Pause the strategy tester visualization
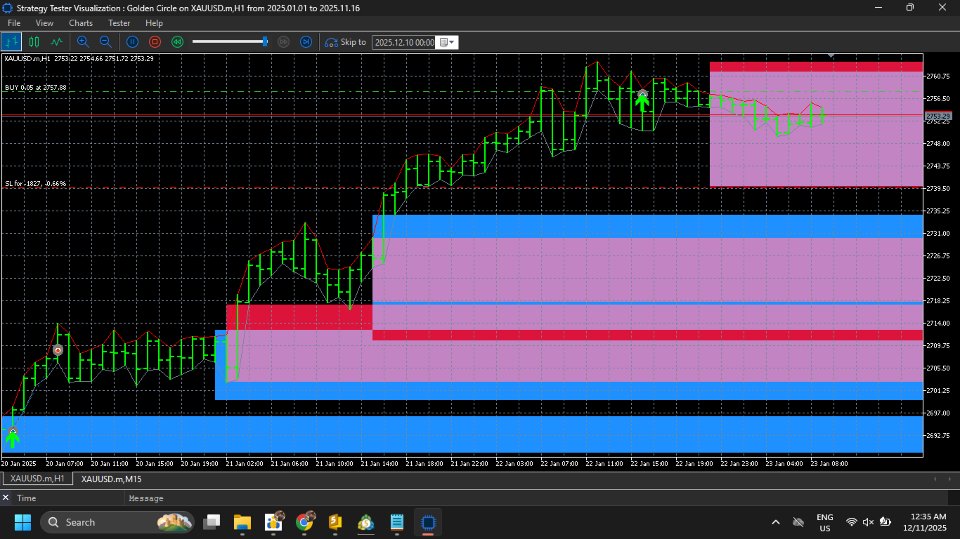Viewport: 960px width, 539px height. coord(132,42)
